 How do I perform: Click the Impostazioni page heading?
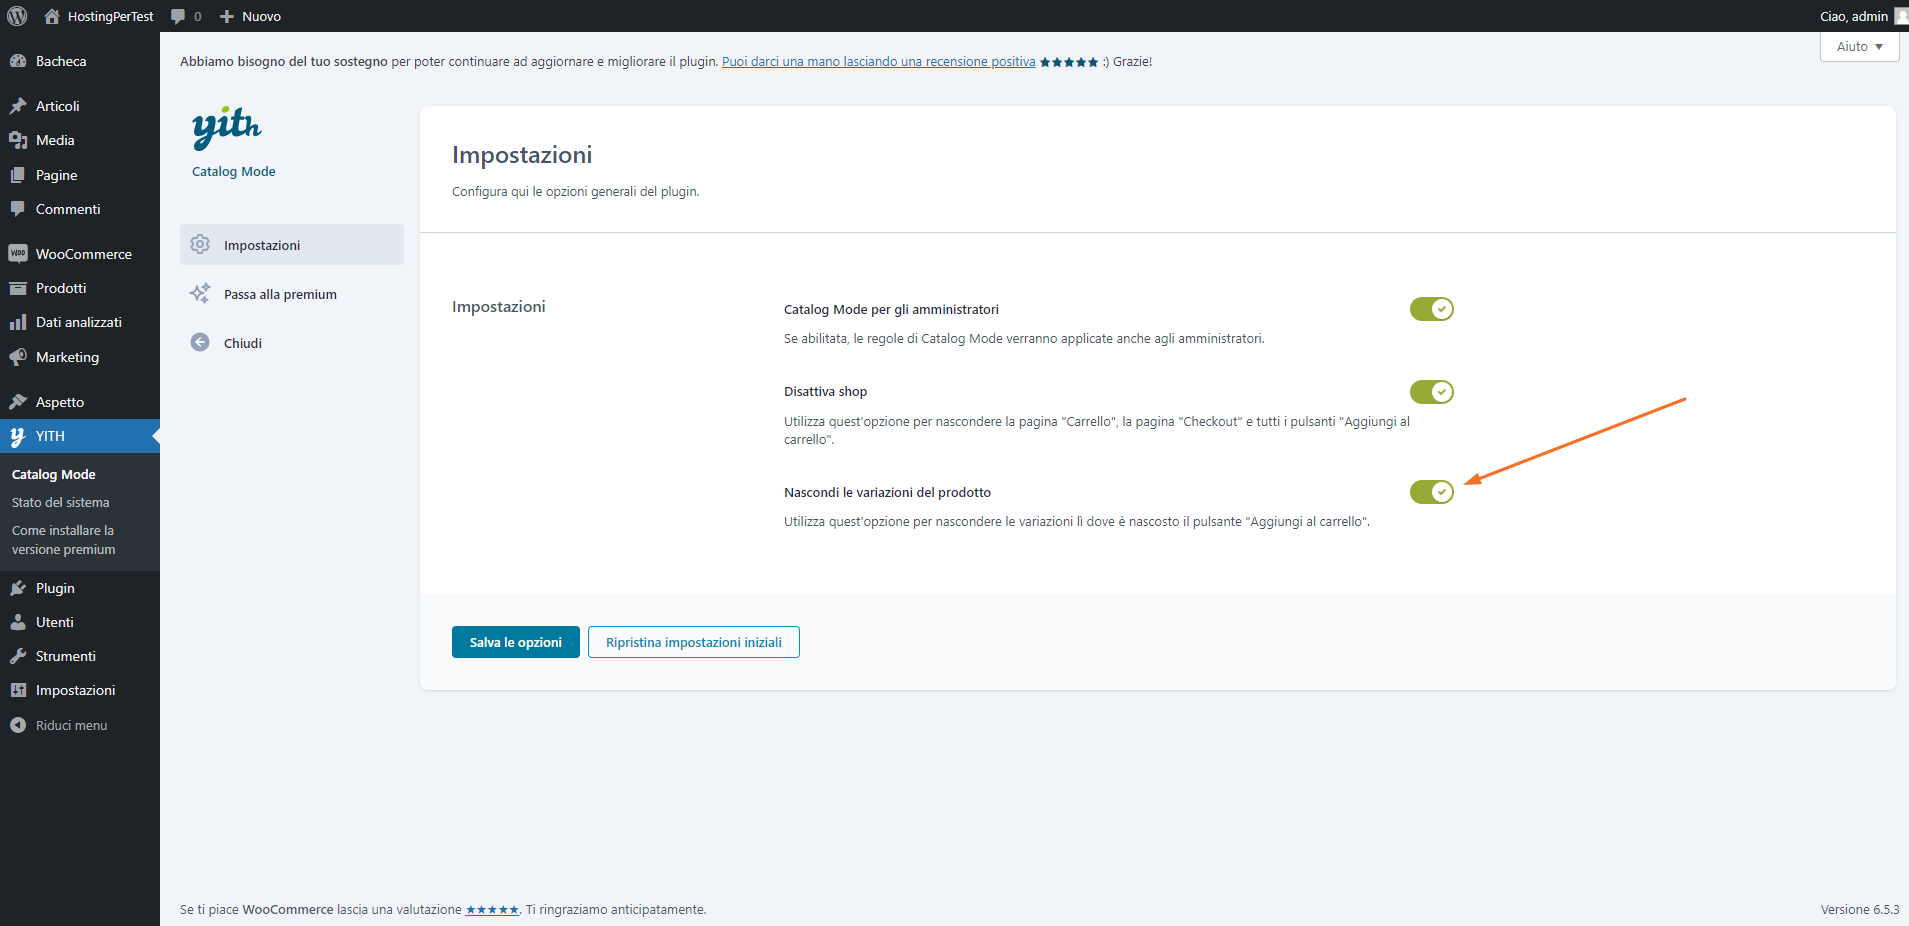coord(522,155)
